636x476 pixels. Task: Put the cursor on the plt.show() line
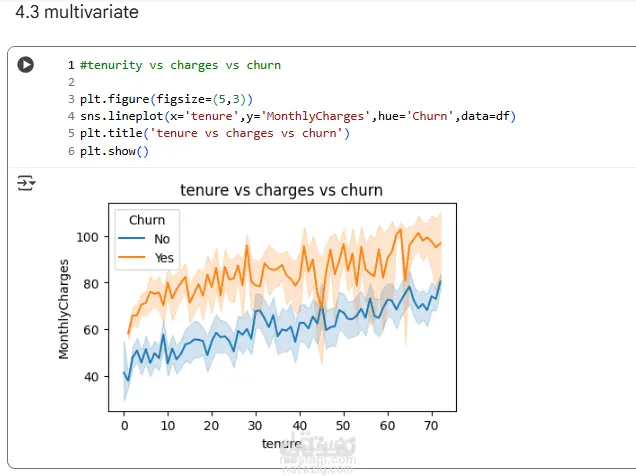tap(114, 151)
